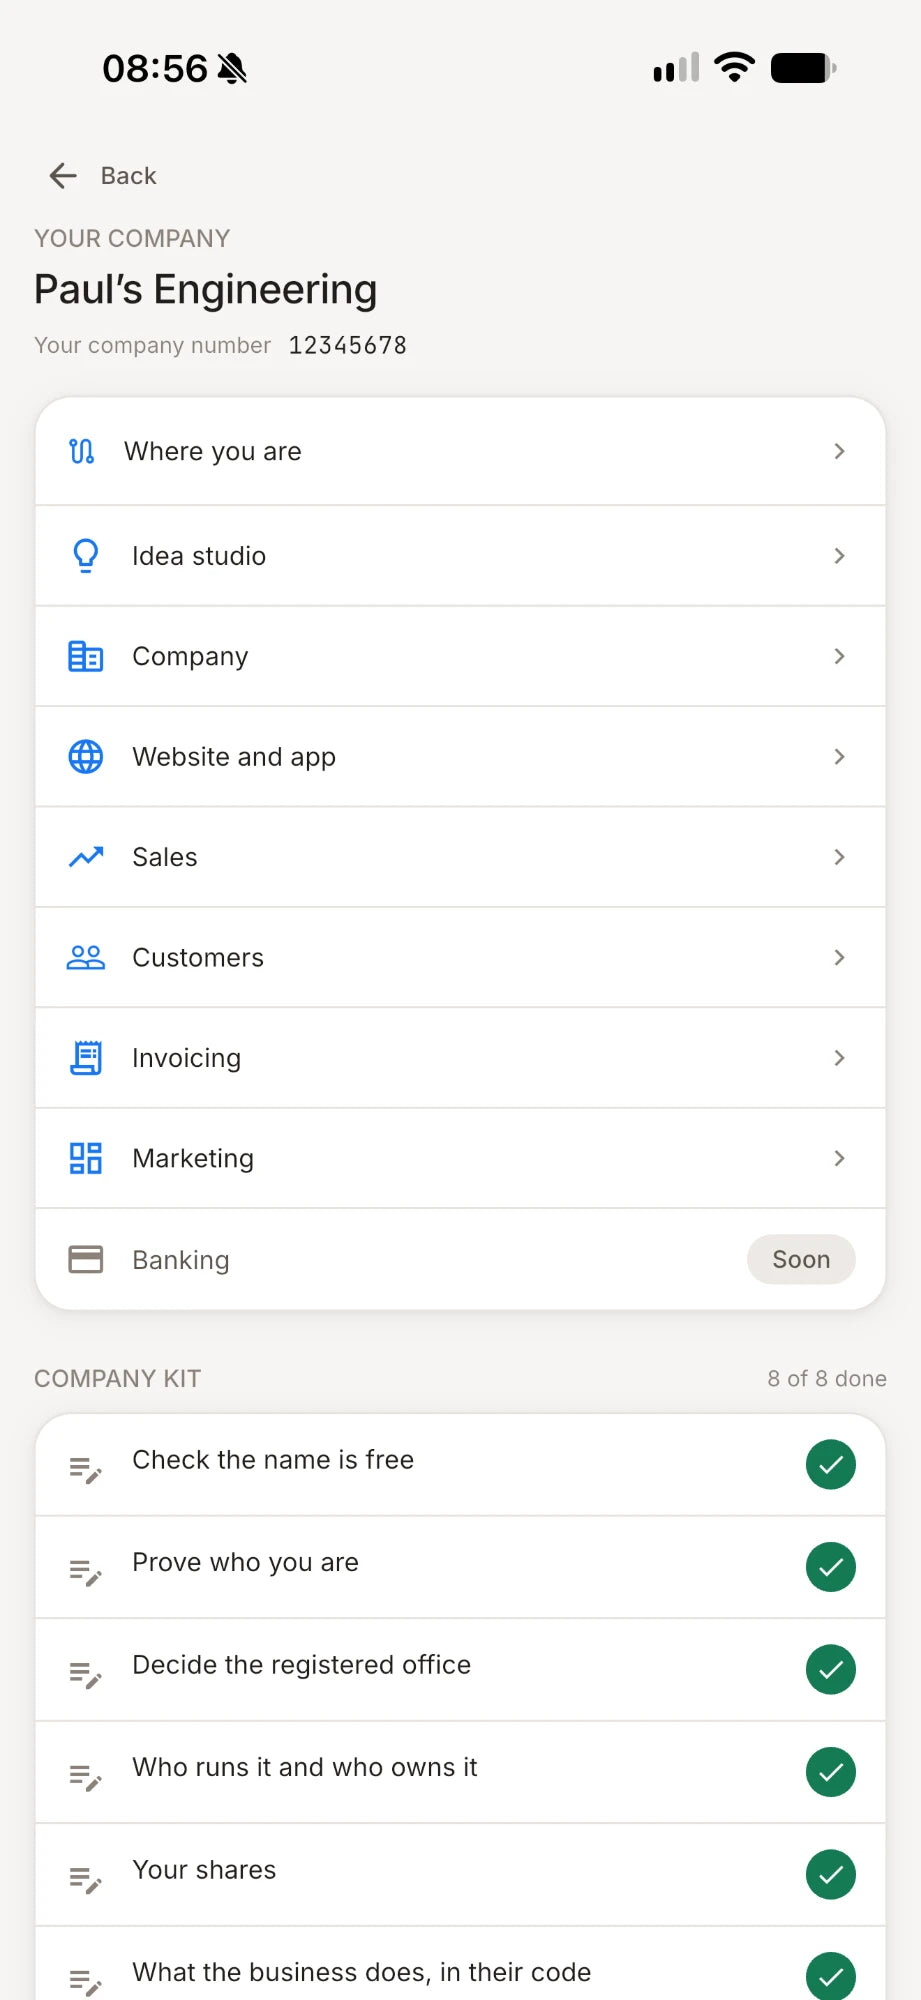921x2000 pixels.
Task: Toggle What the business does checkmark
Action: pos(831,1977)
